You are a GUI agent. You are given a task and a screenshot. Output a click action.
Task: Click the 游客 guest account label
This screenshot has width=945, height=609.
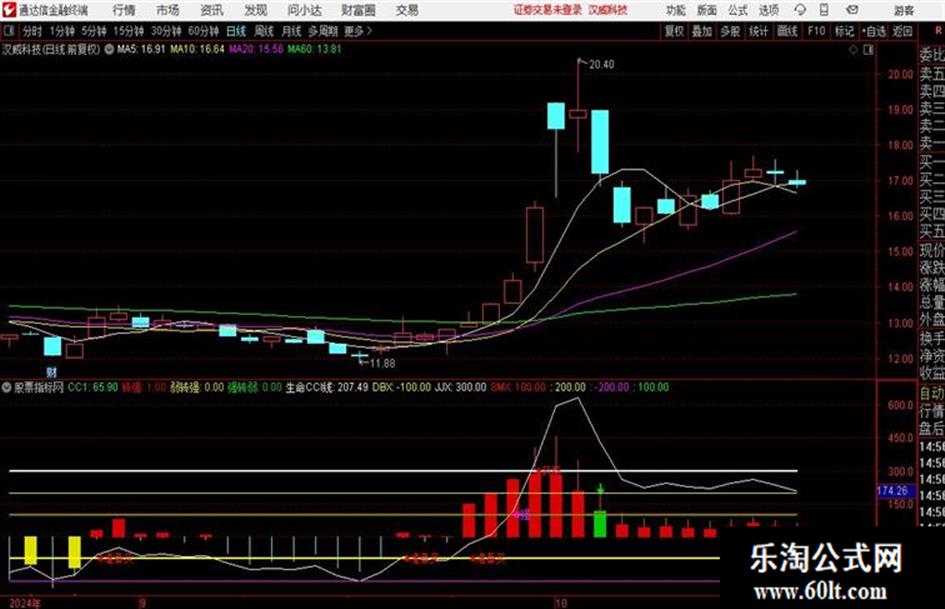[x=903, y=11]
